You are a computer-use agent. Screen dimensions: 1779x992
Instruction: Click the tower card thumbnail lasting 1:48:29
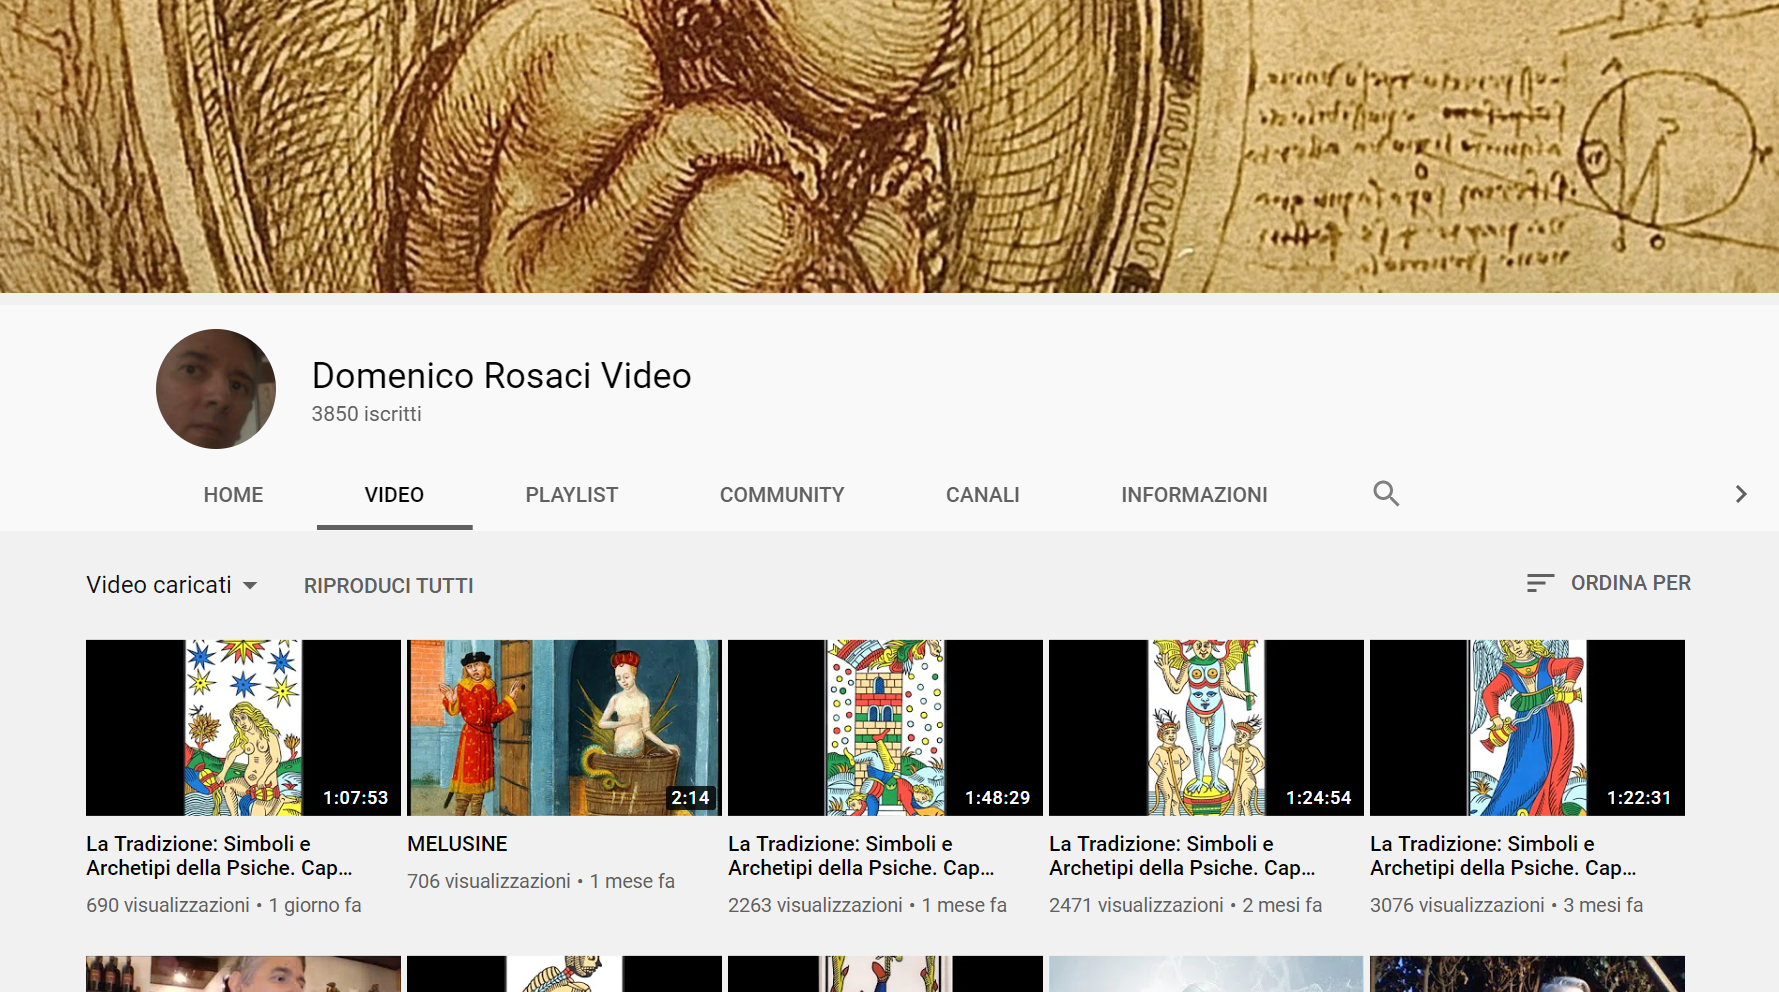pyautogui.click(x=885, y=728)
